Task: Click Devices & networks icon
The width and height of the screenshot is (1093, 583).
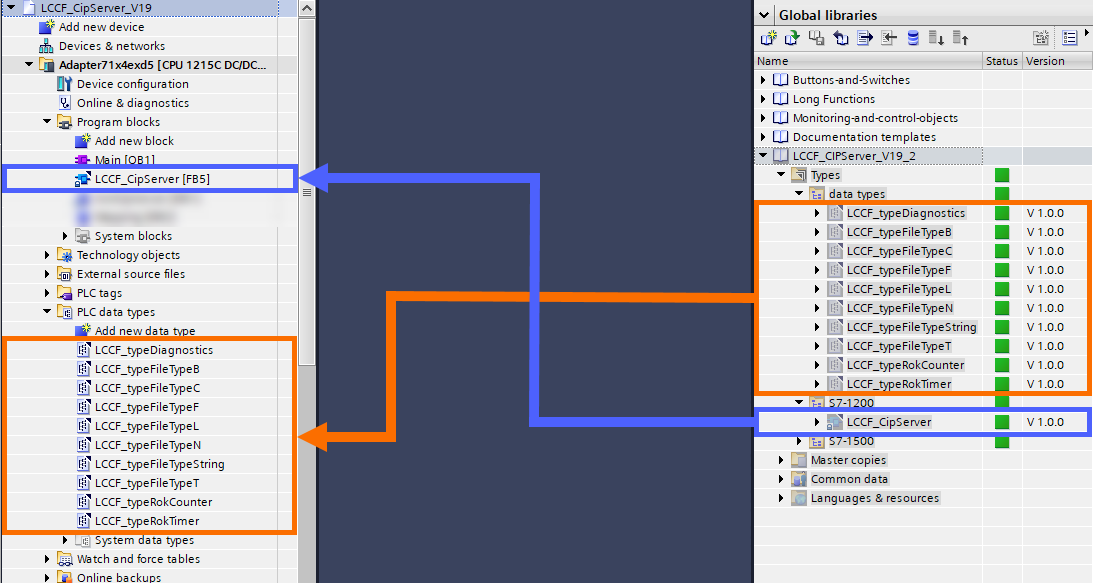Action: (46, 46)
